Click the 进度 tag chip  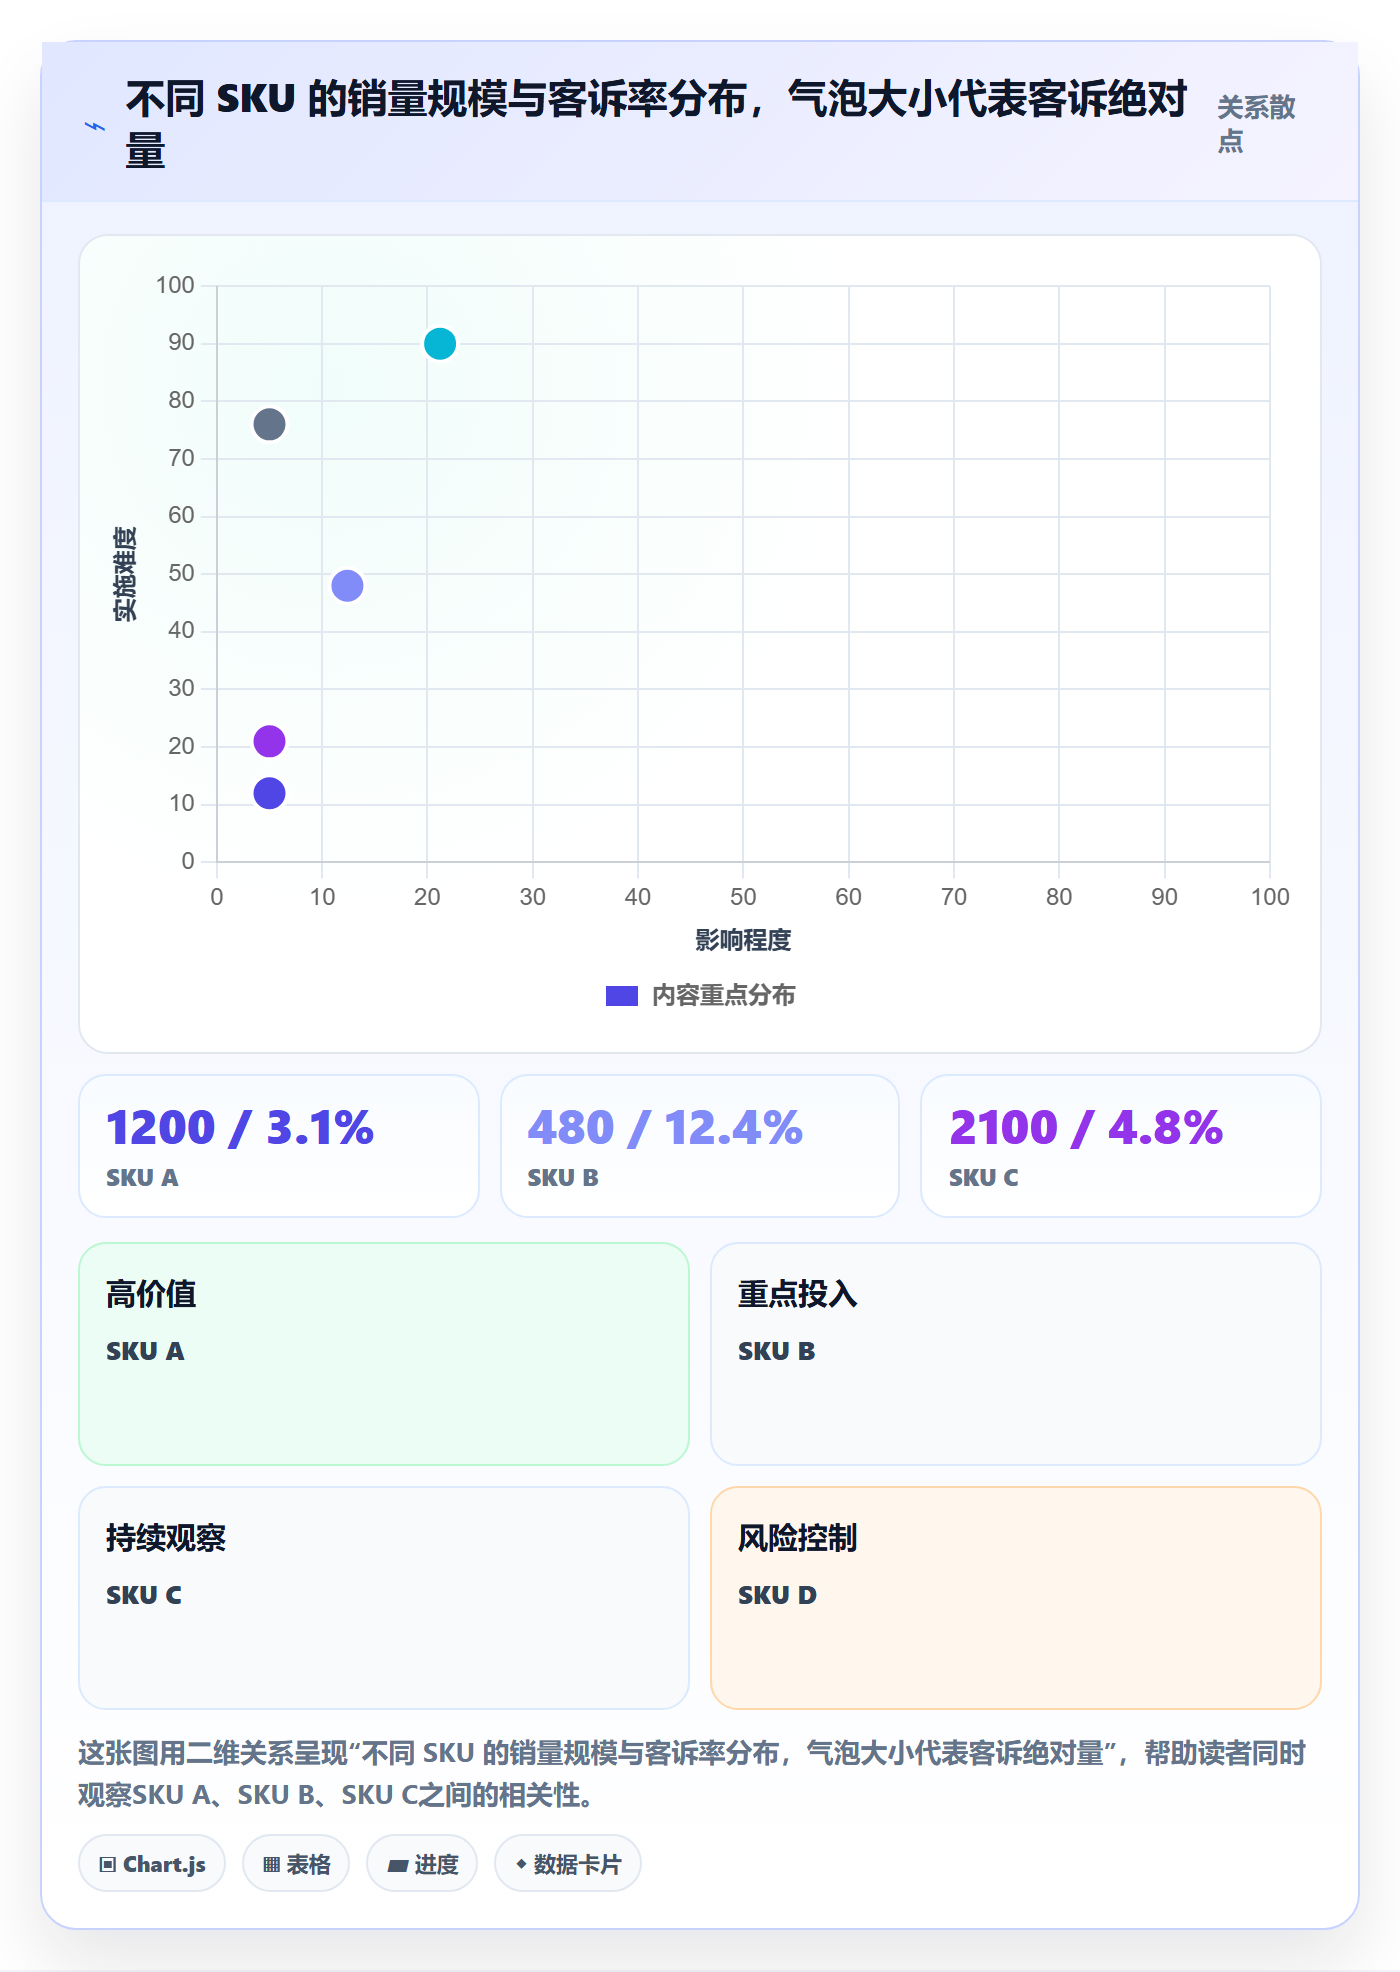[422, 1864]
